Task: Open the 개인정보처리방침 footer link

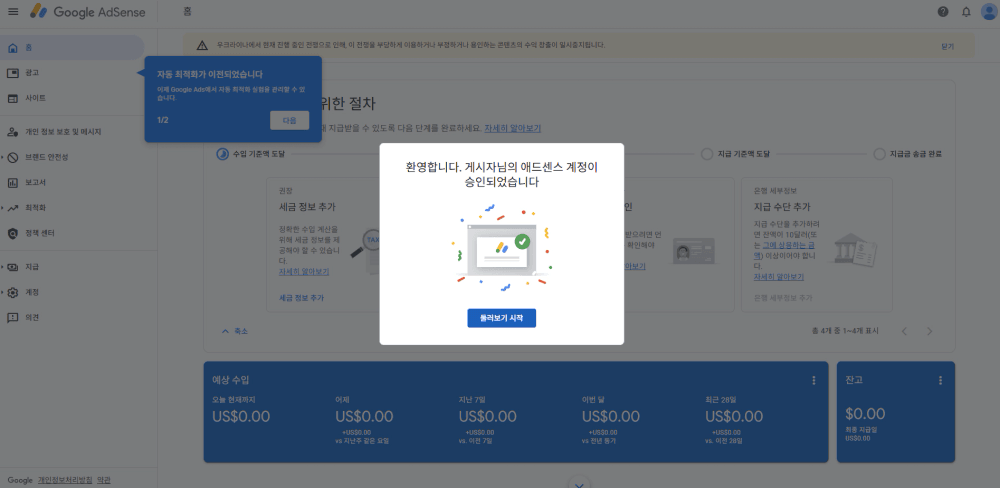Action: [x=65, y=480]
